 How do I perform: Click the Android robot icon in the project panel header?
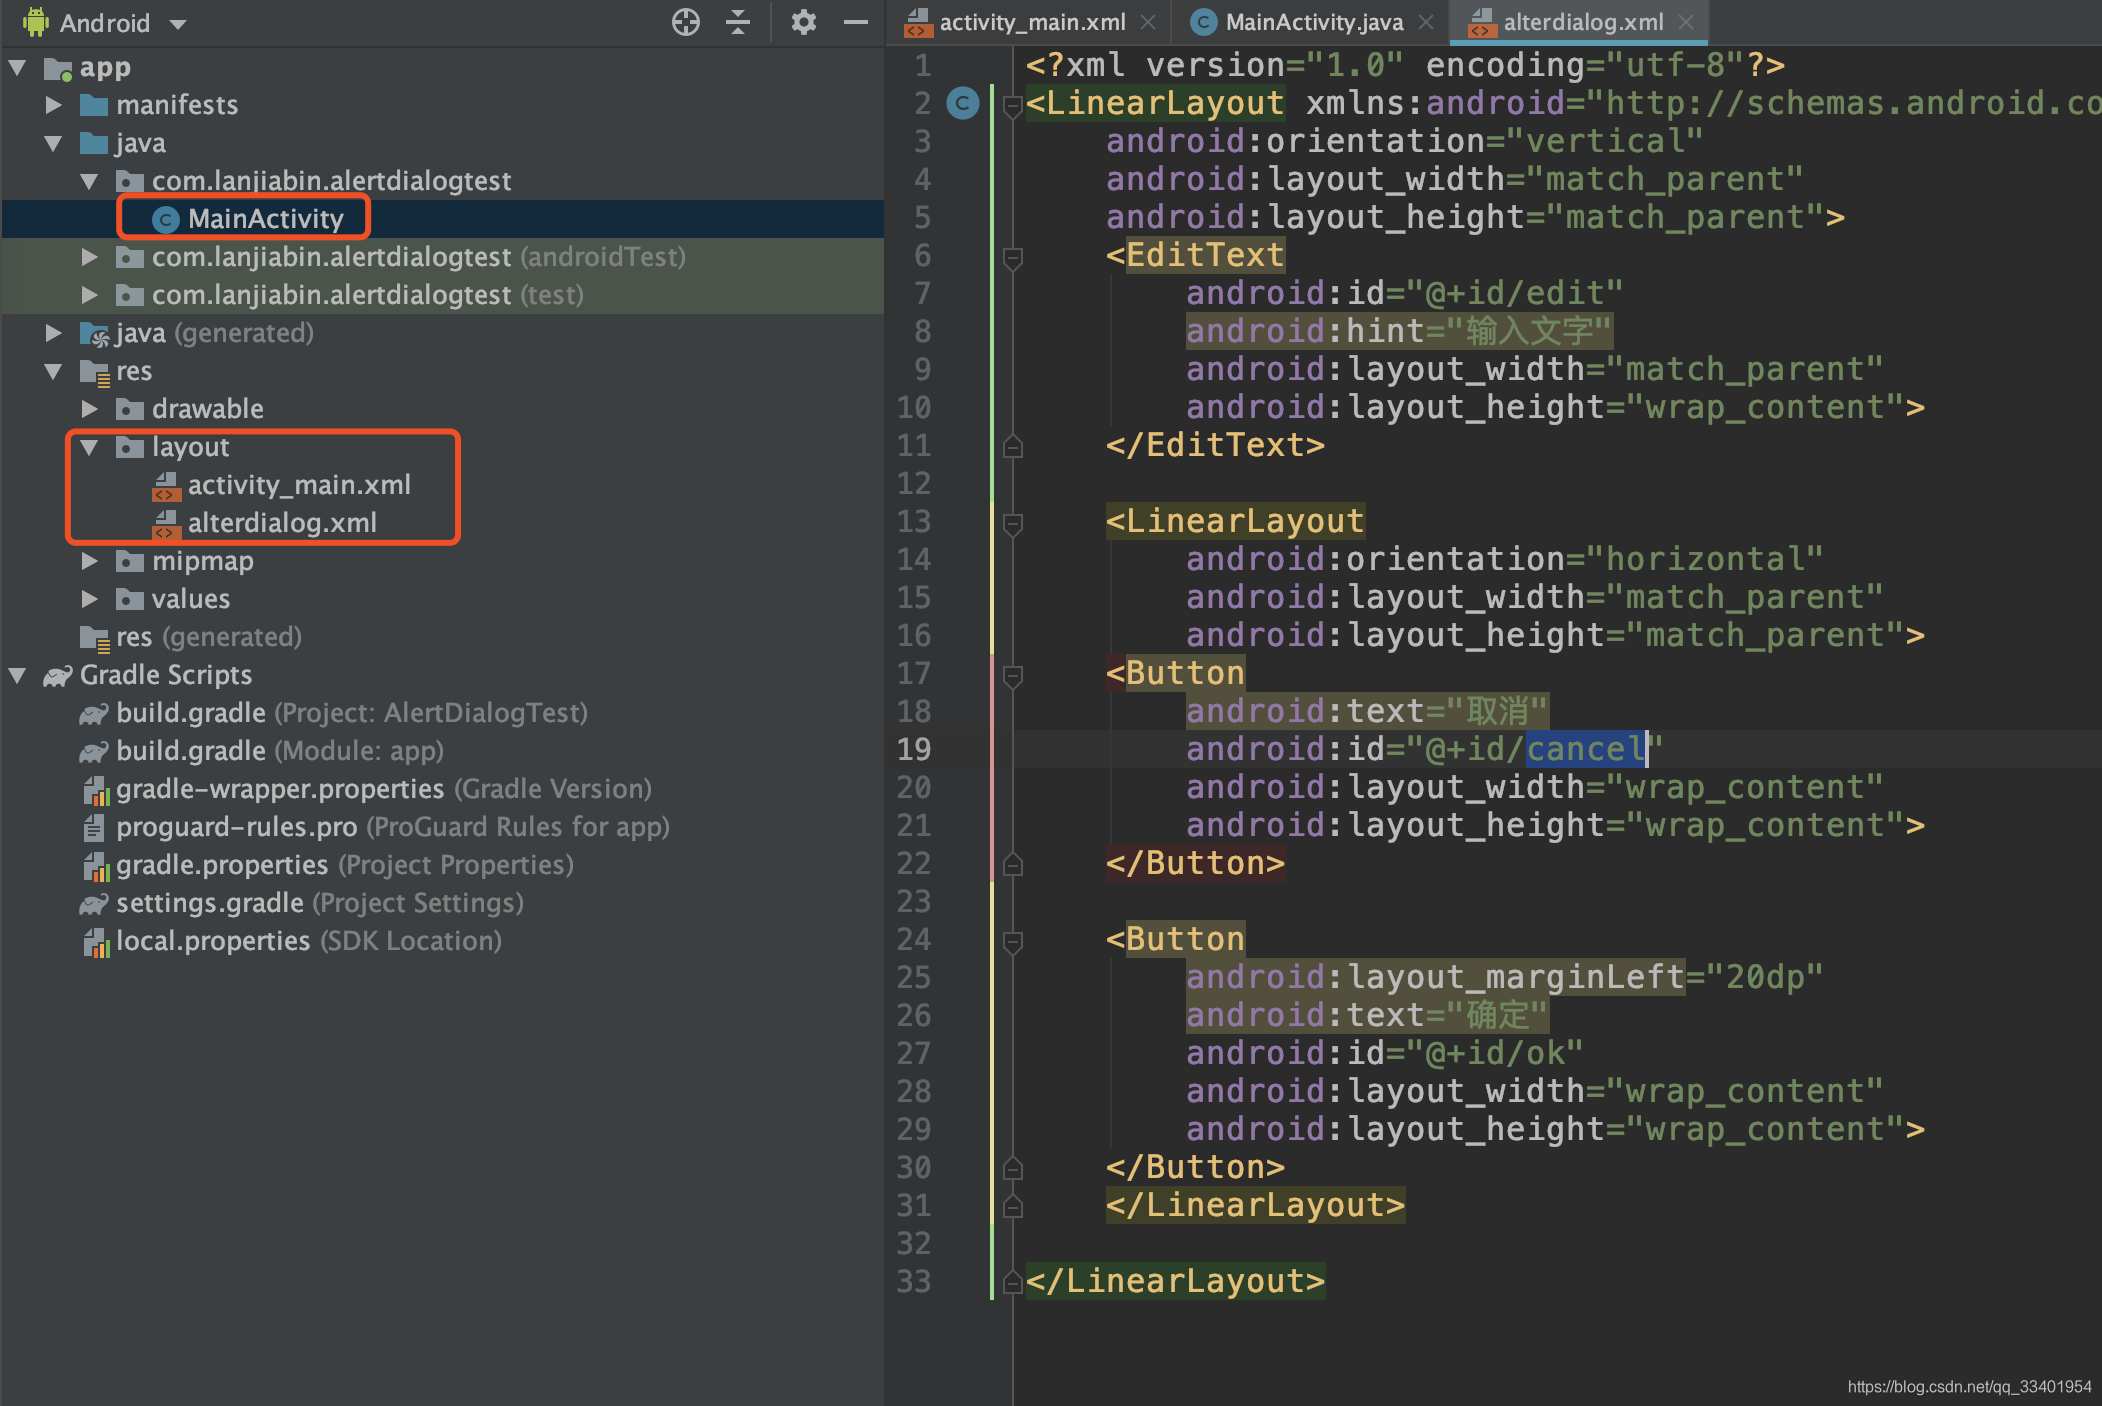click(36, 22)
